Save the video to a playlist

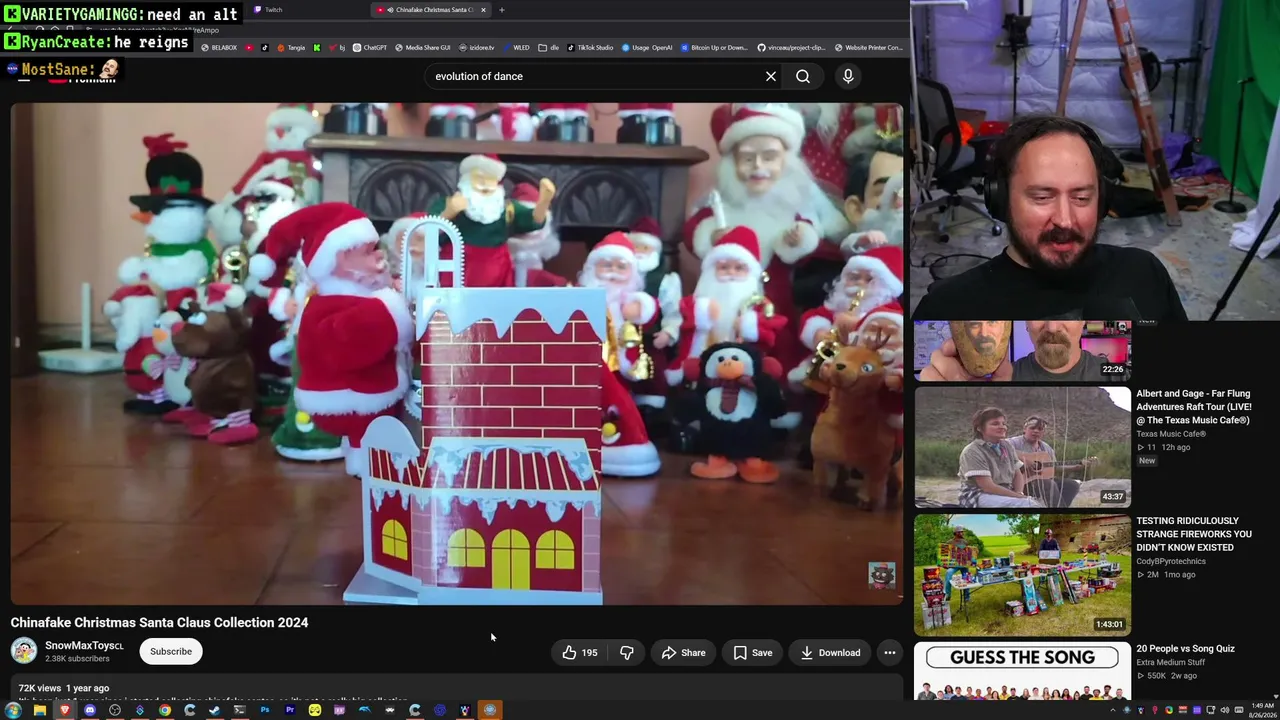tap(753, 653)
